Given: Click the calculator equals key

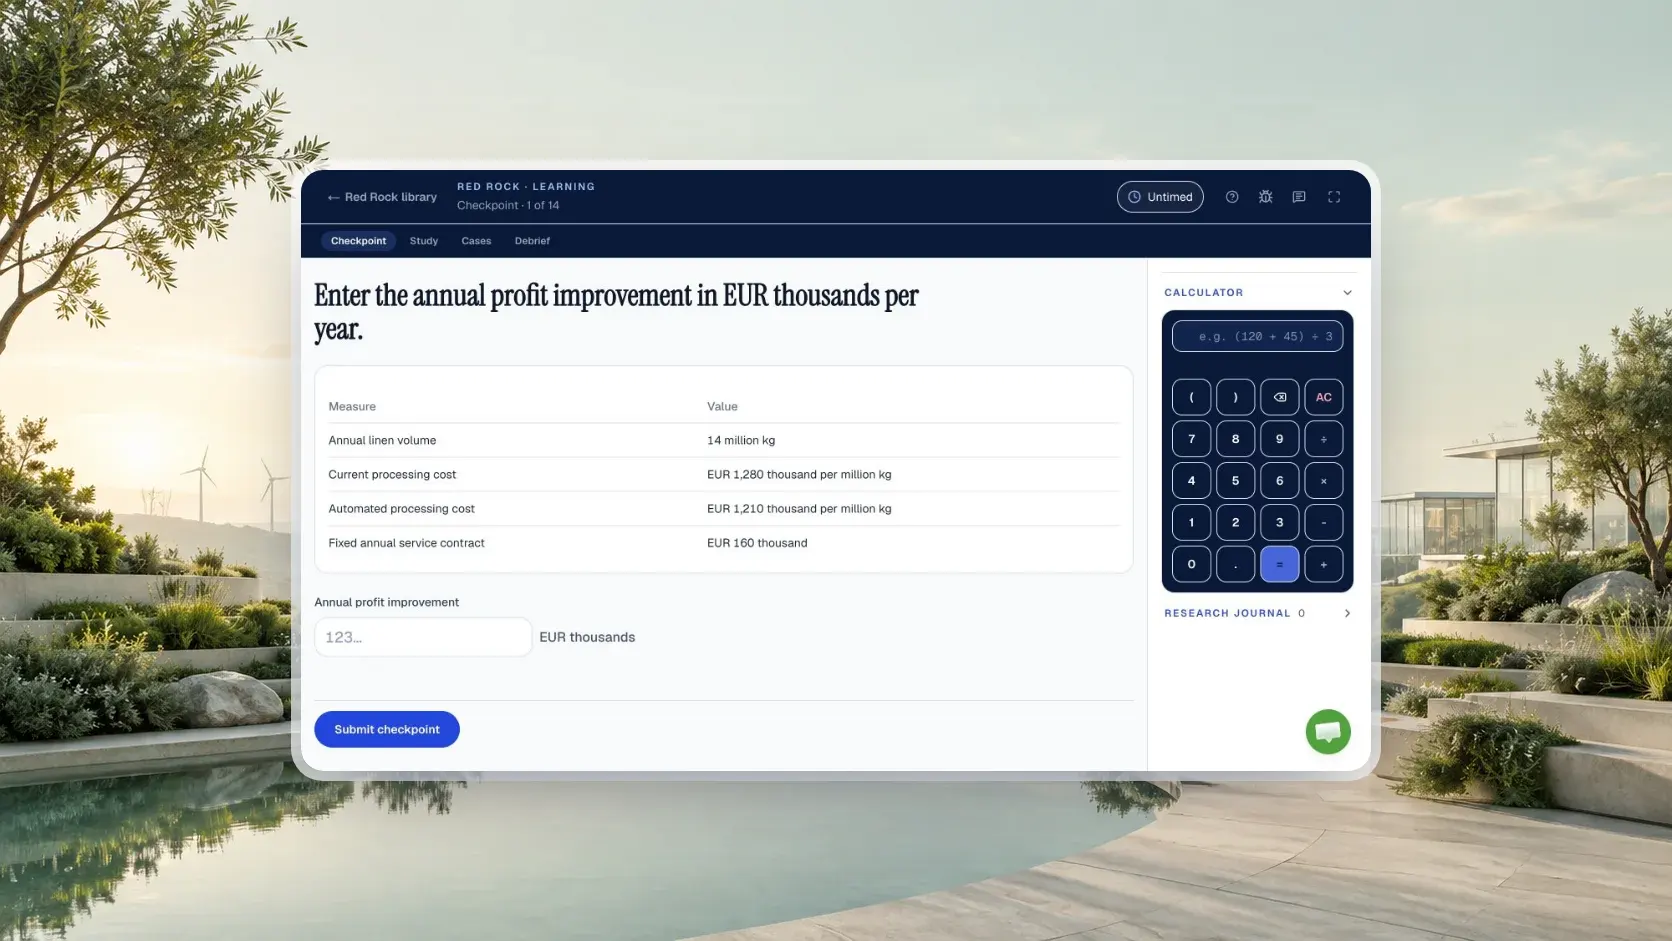Looking at the screenshot, I should coord(1279,564).
